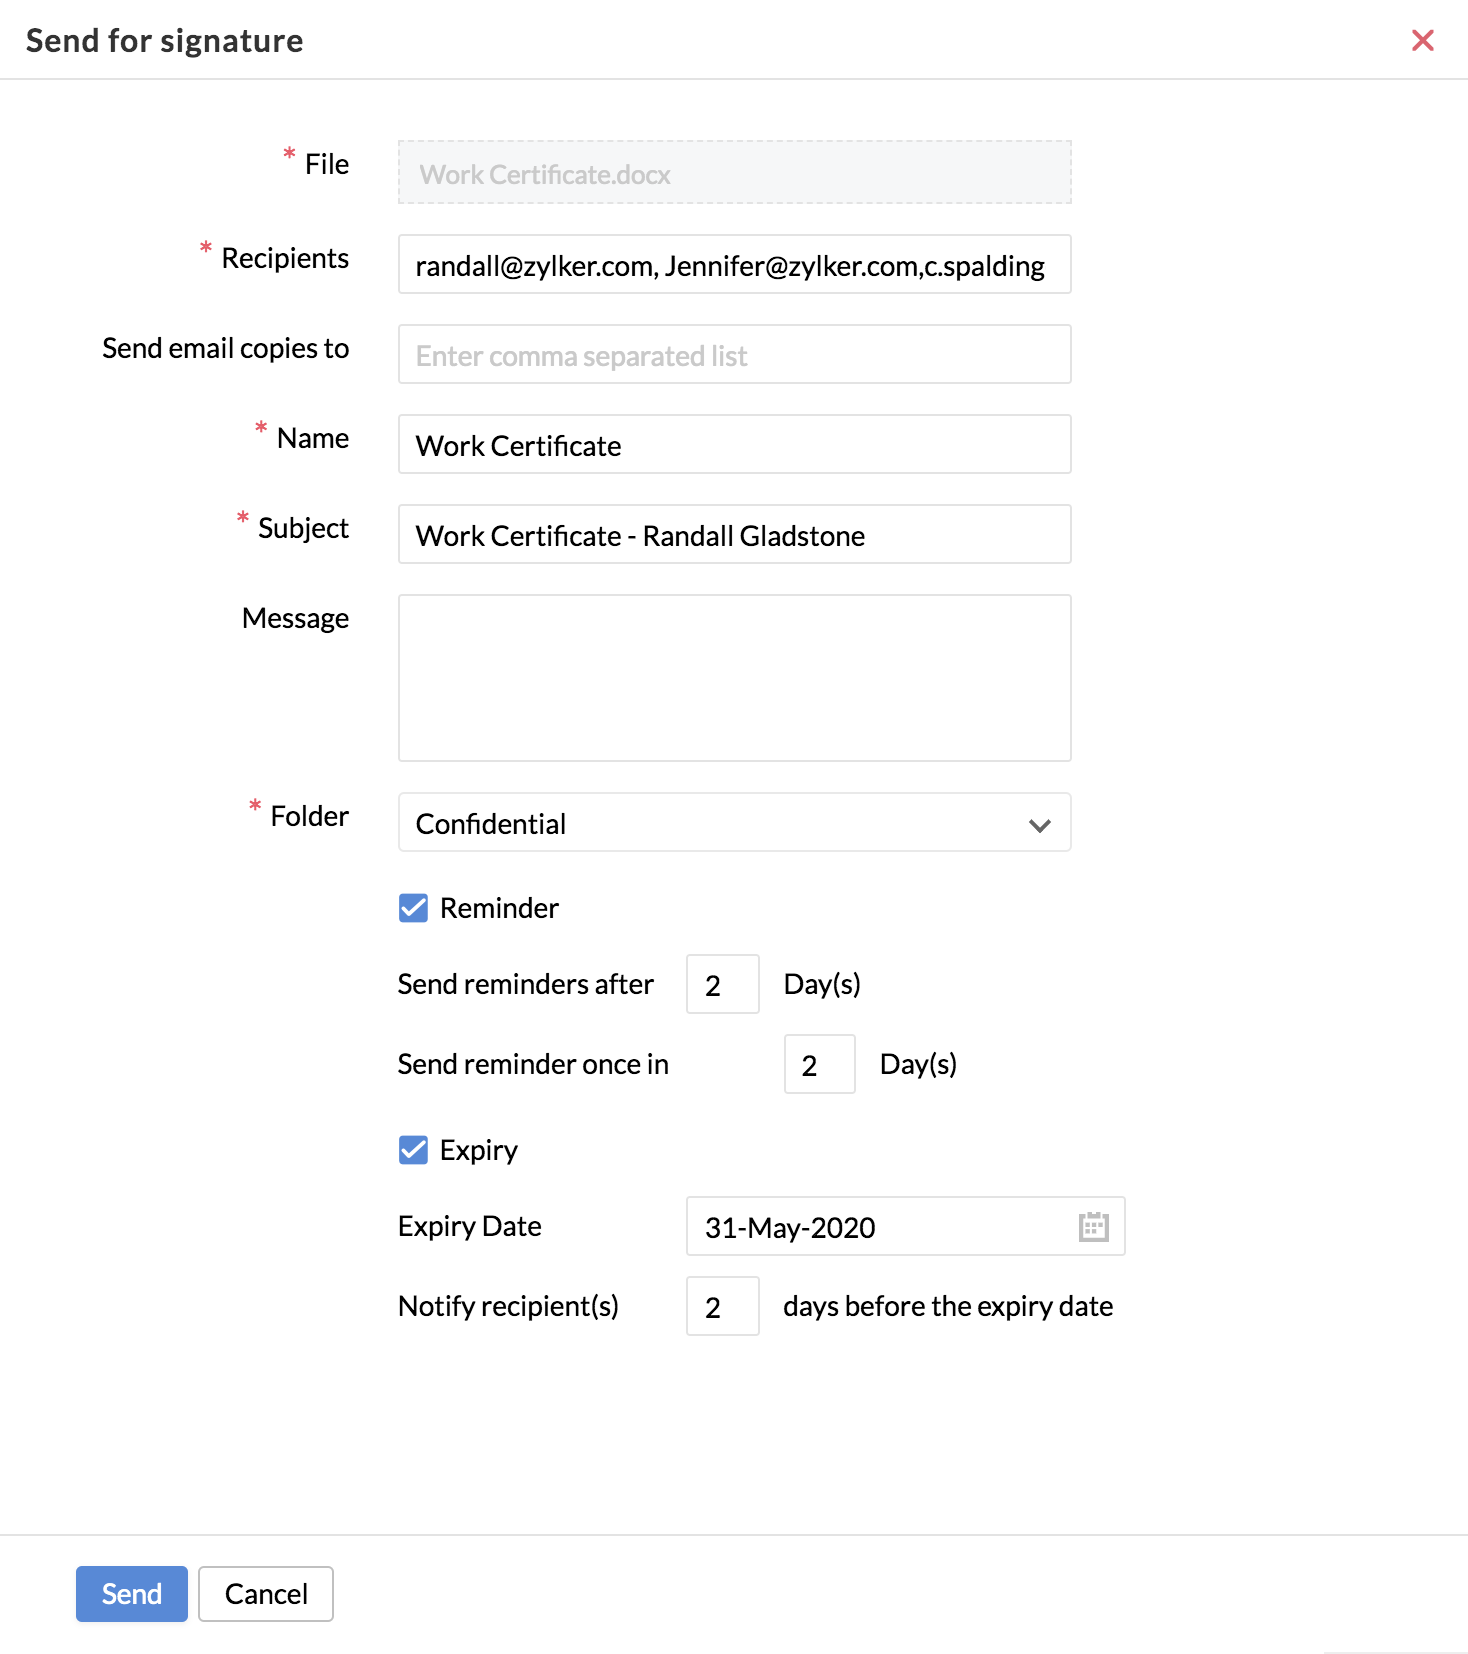The image size is (1468, 1654).
Task: Uncheck the Reminder checkbox
Action: coord(413,908)
